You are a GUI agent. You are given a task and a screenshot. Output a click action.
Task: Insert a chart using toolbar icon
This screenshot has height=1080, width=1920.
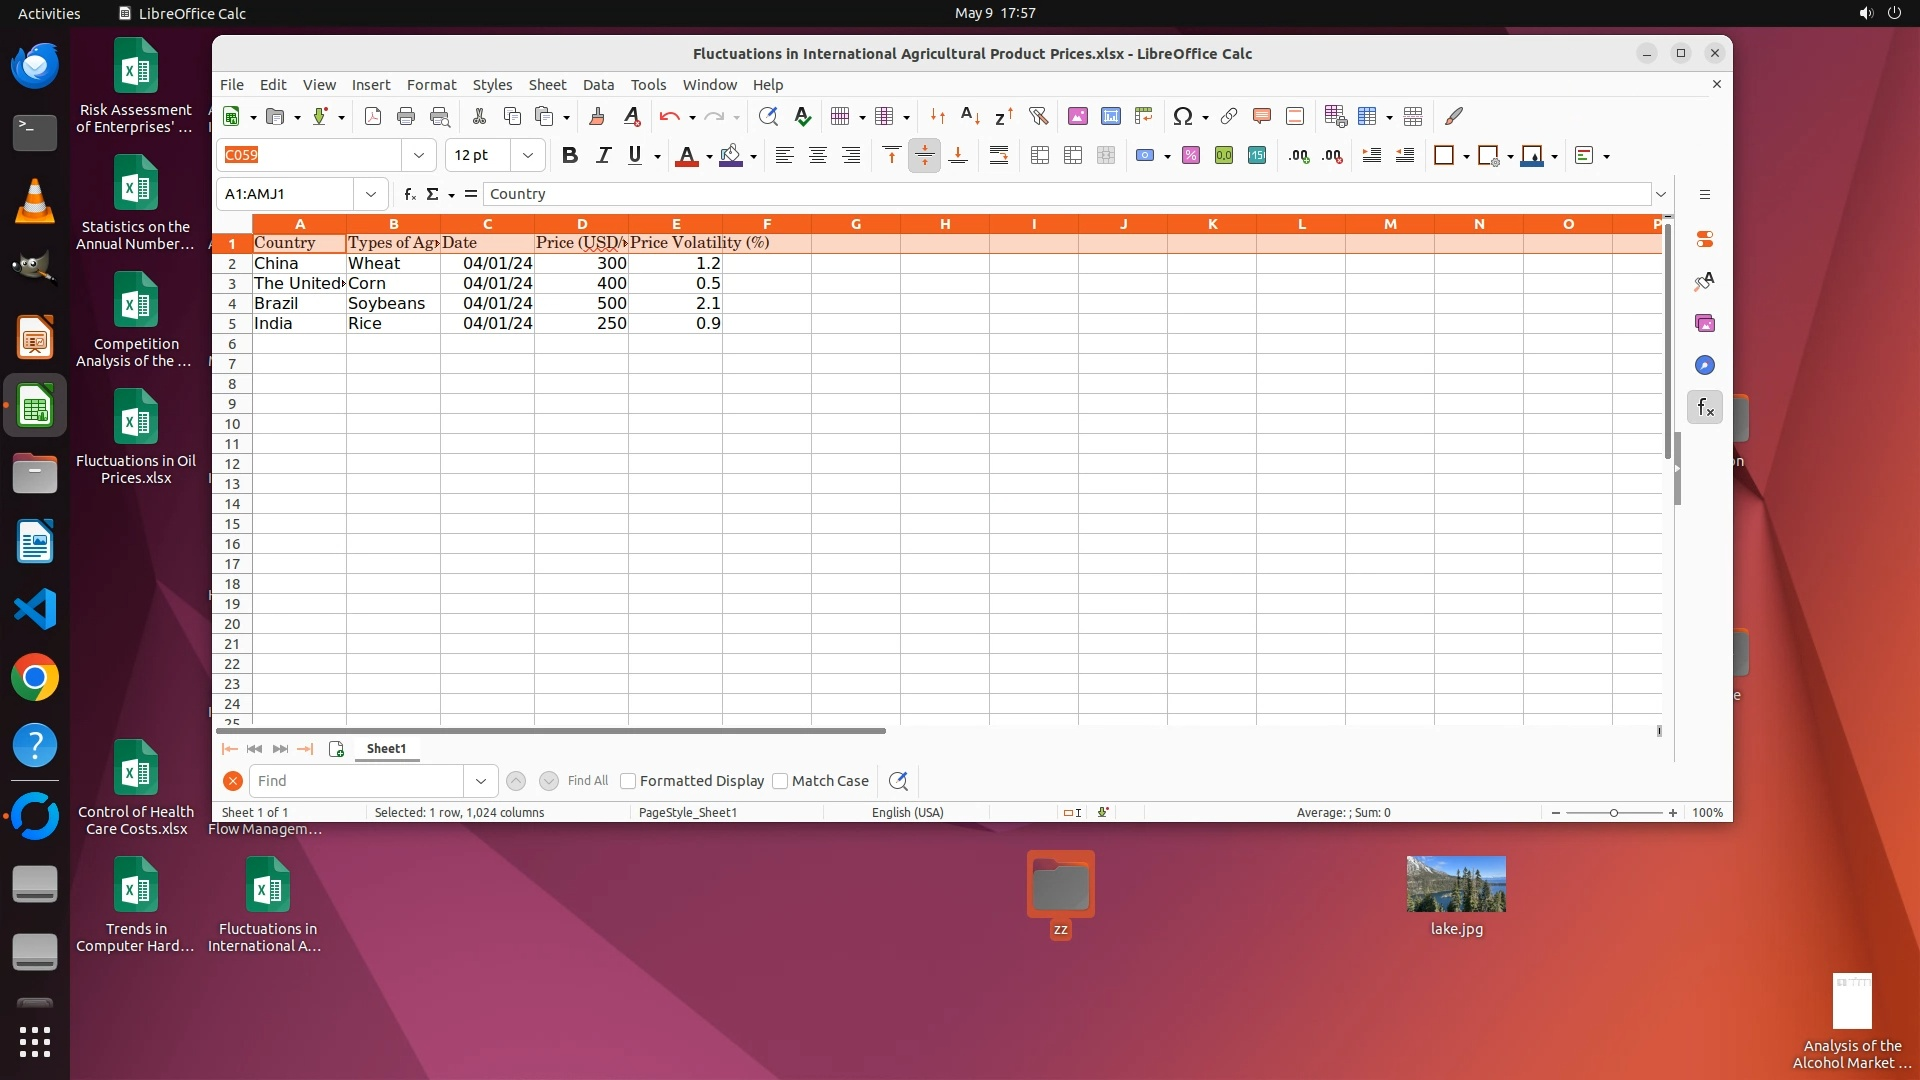1110,117
